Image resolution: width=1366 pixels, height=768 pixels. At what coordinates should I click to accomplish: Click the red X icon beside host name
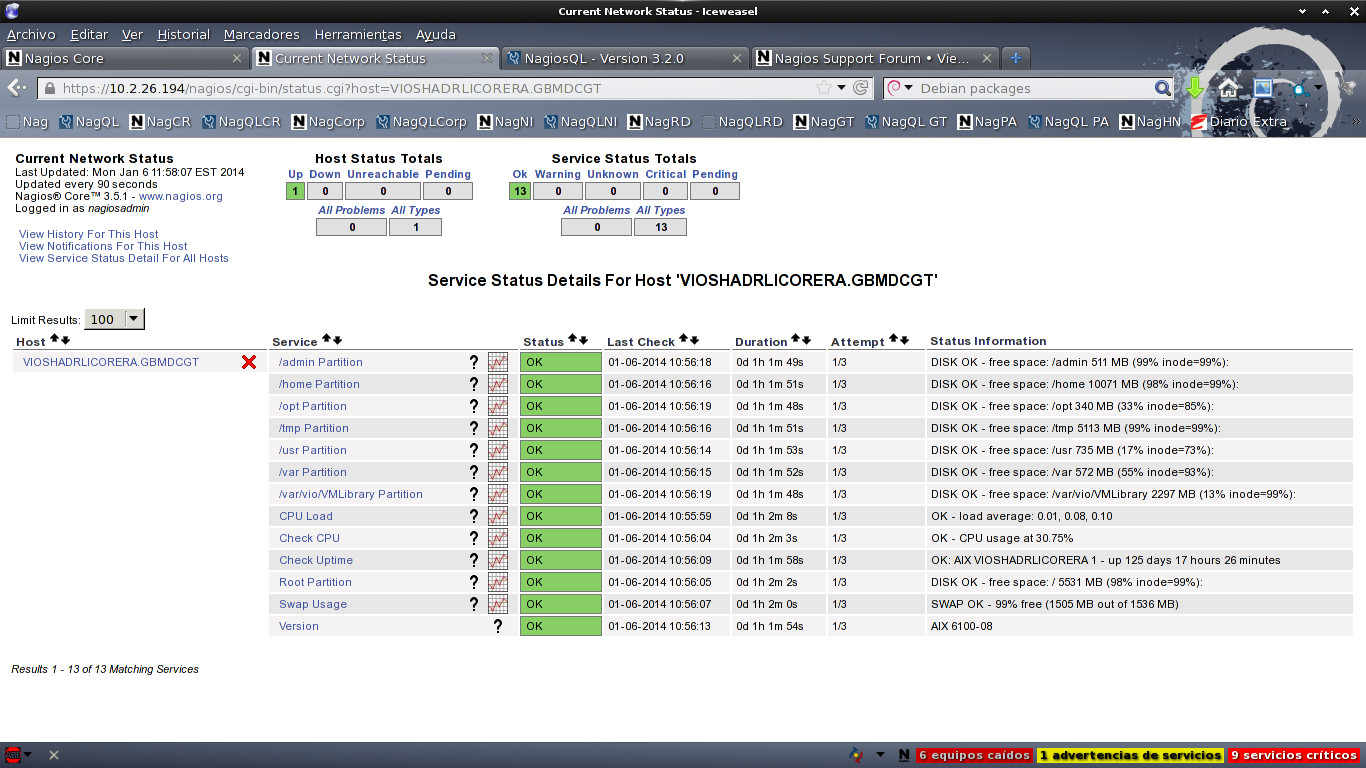pos(249,362)
